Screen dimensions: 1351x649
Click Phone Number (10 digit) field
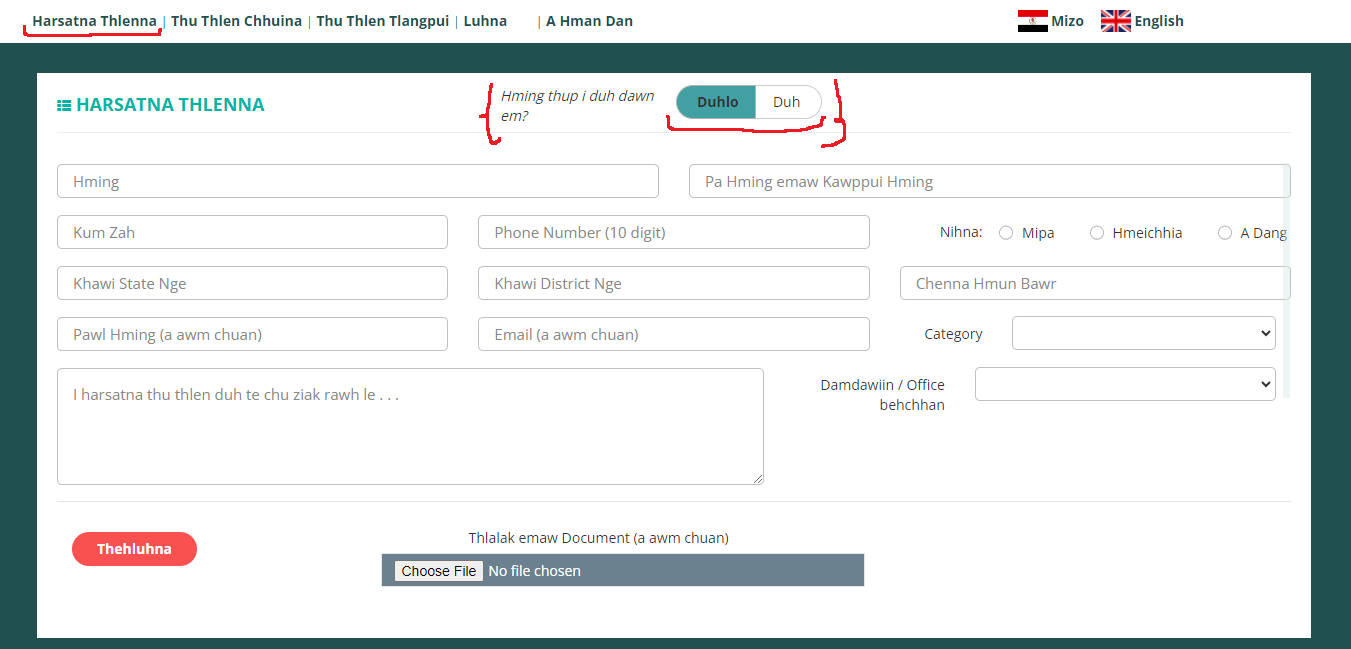674,232
